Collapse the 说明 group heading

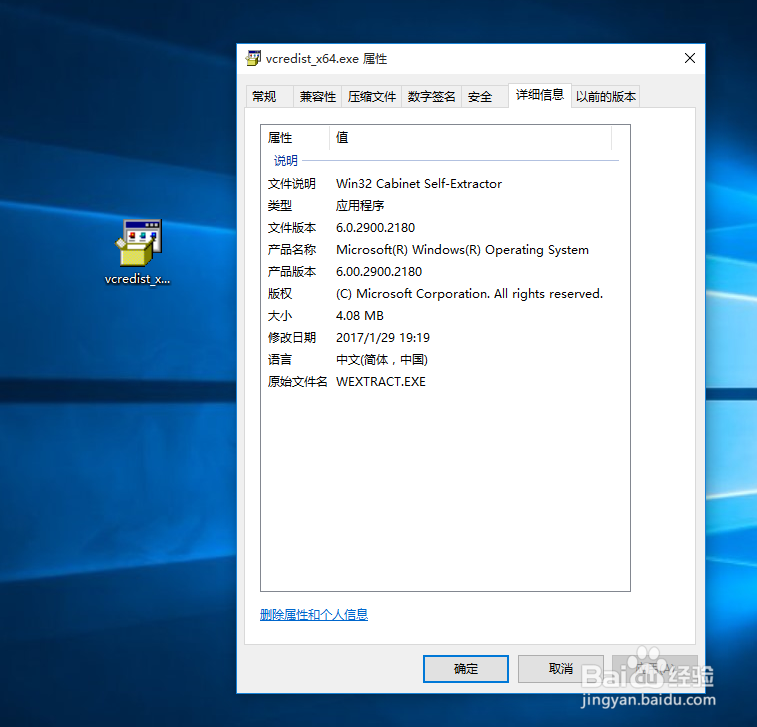click(286, 161)
